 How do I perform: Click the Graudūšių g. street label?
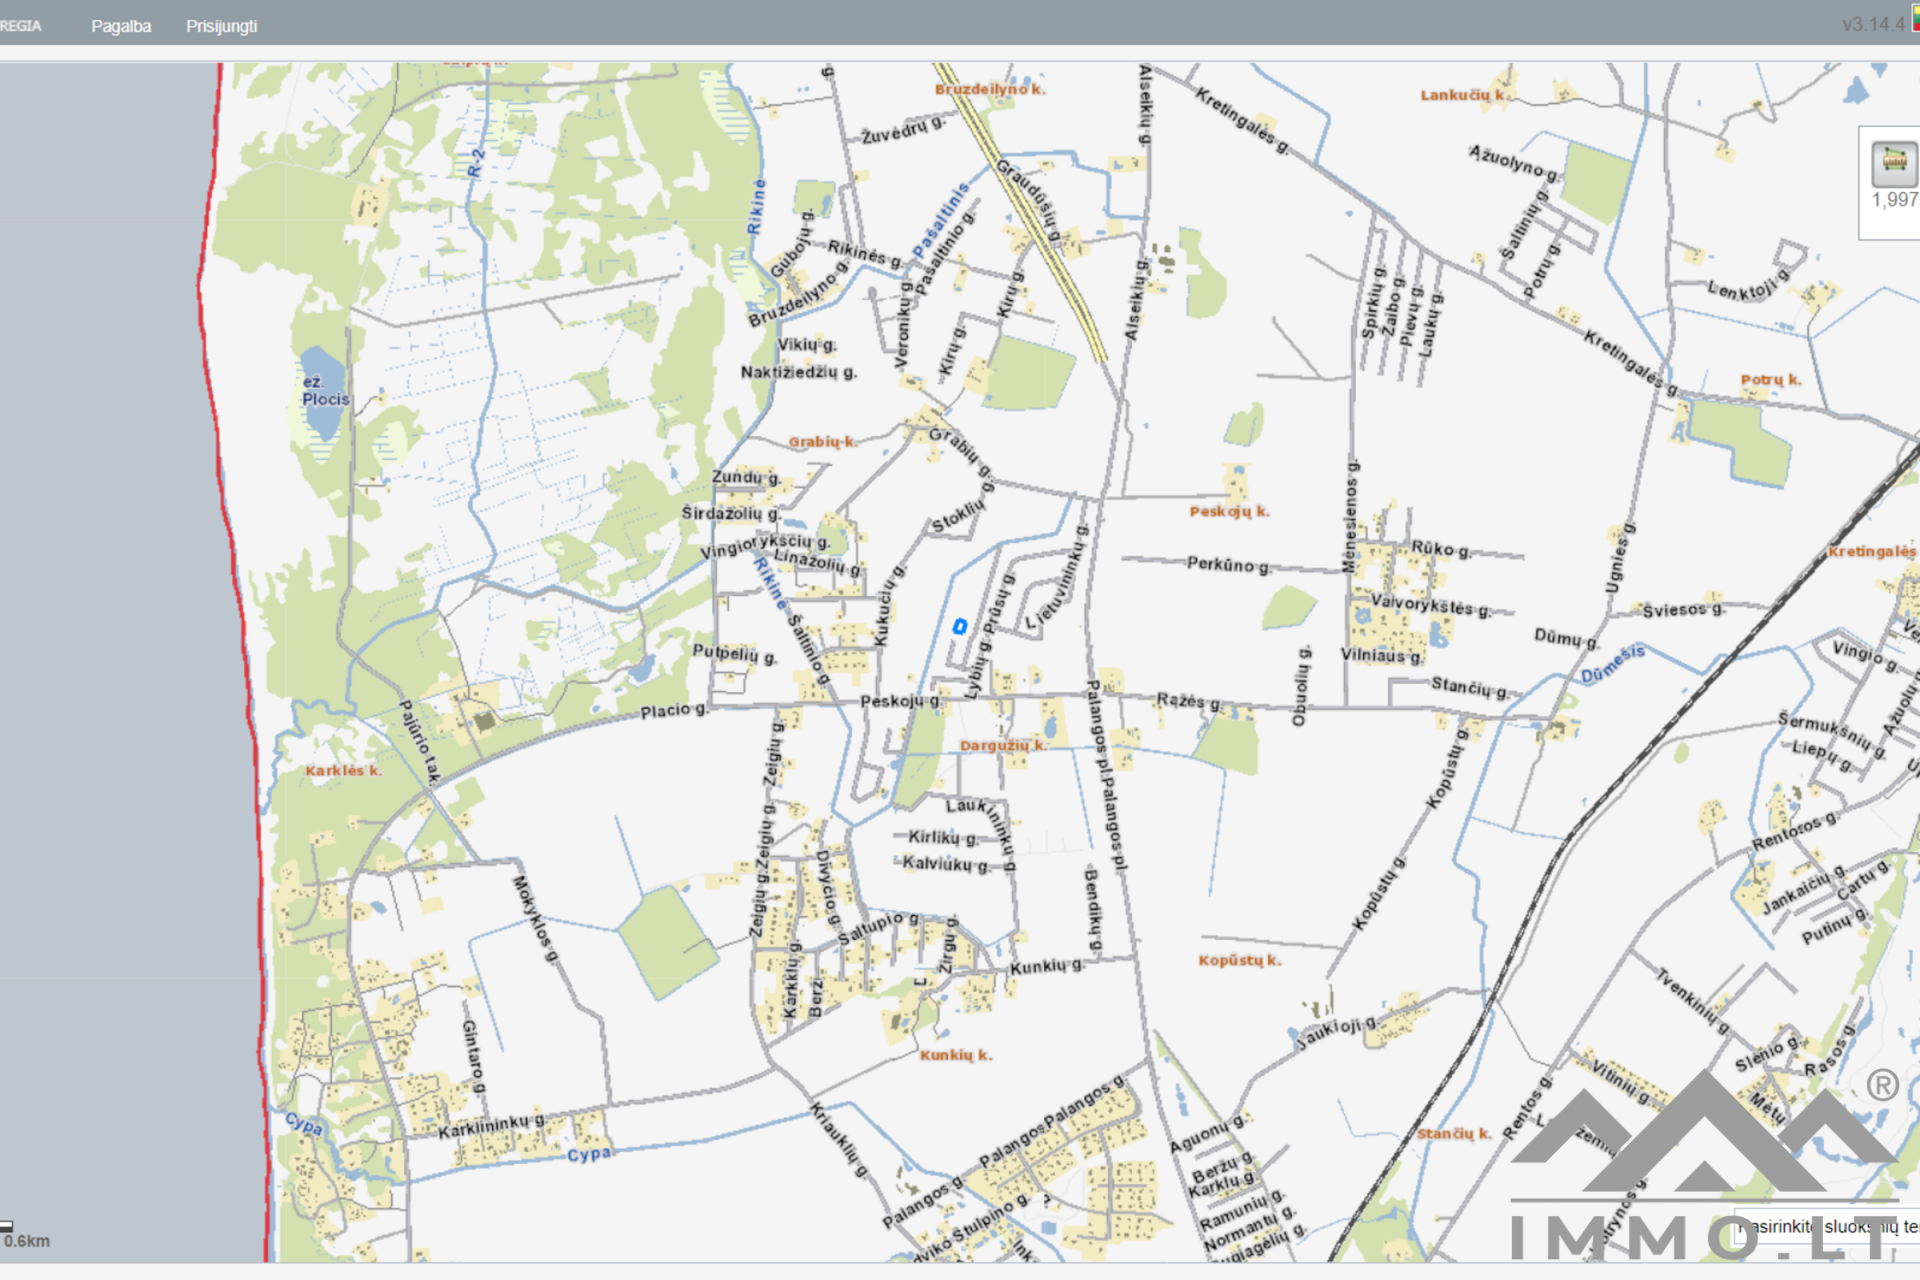pyautogui.click(x=1029, y=202)
